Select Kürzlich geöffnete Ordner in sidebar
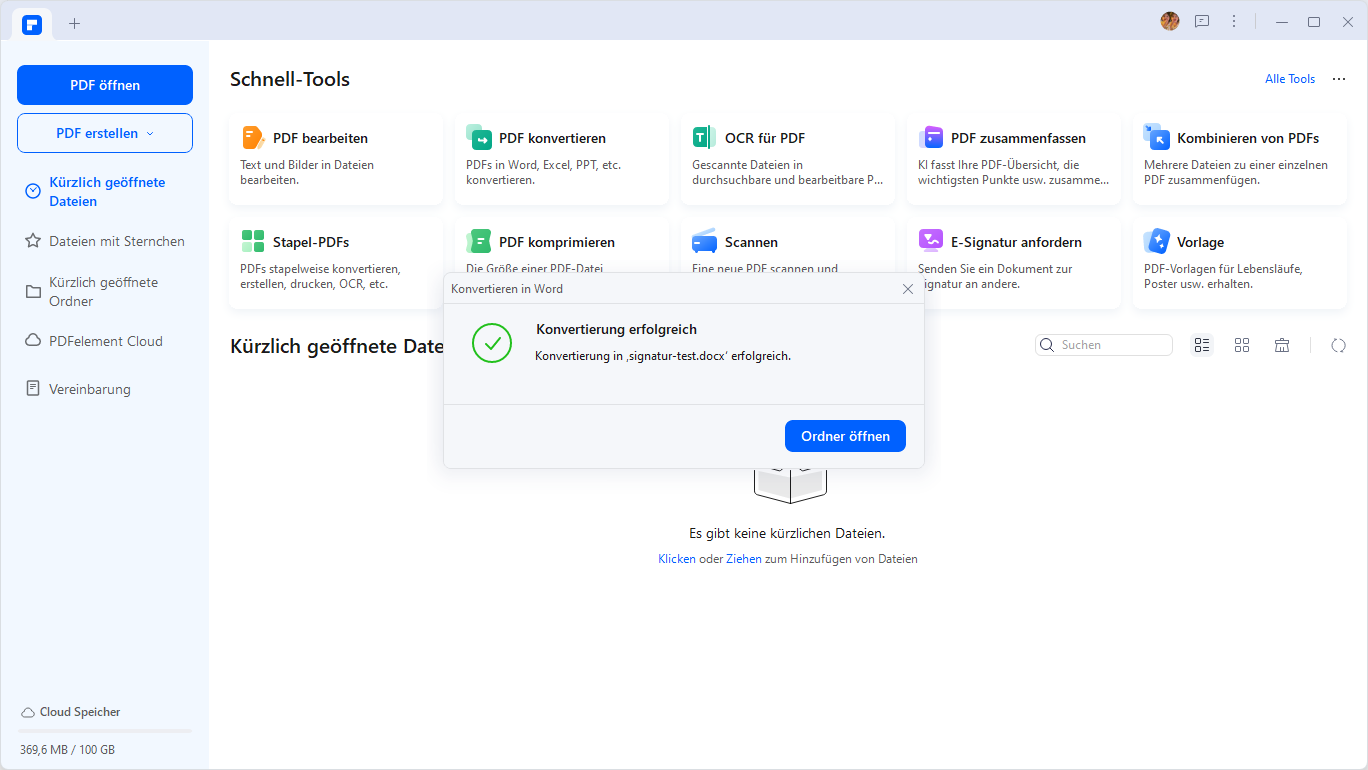 pos(105,292)
